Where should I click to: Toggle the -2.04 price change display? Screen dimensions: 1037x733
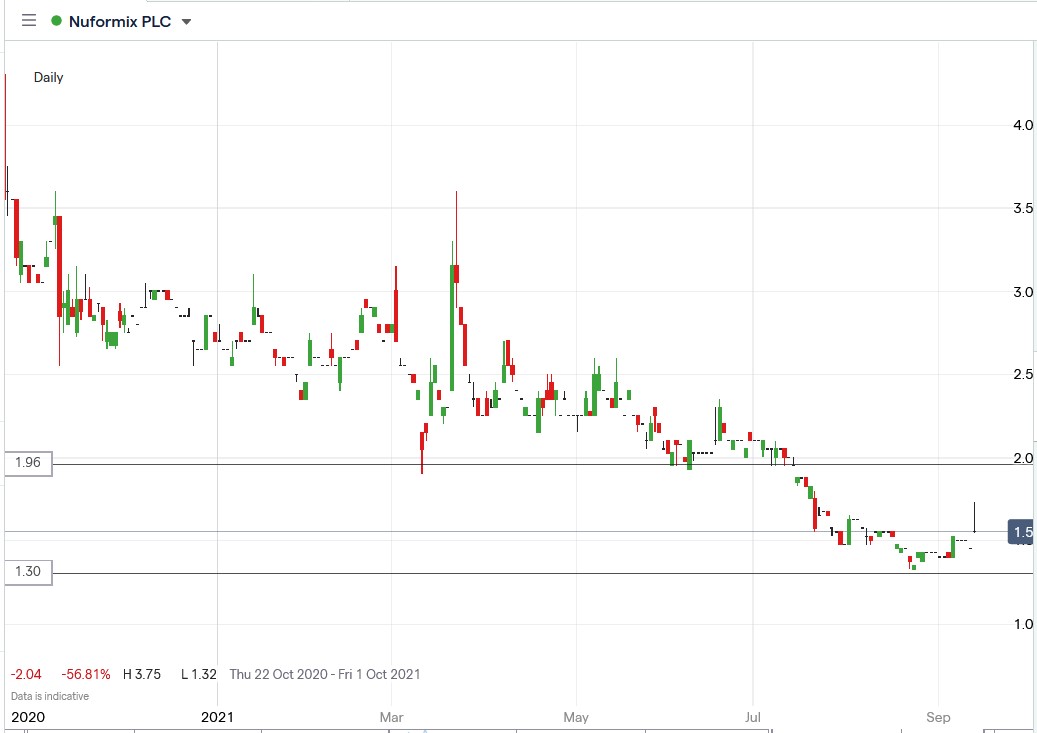click(25, 674)
